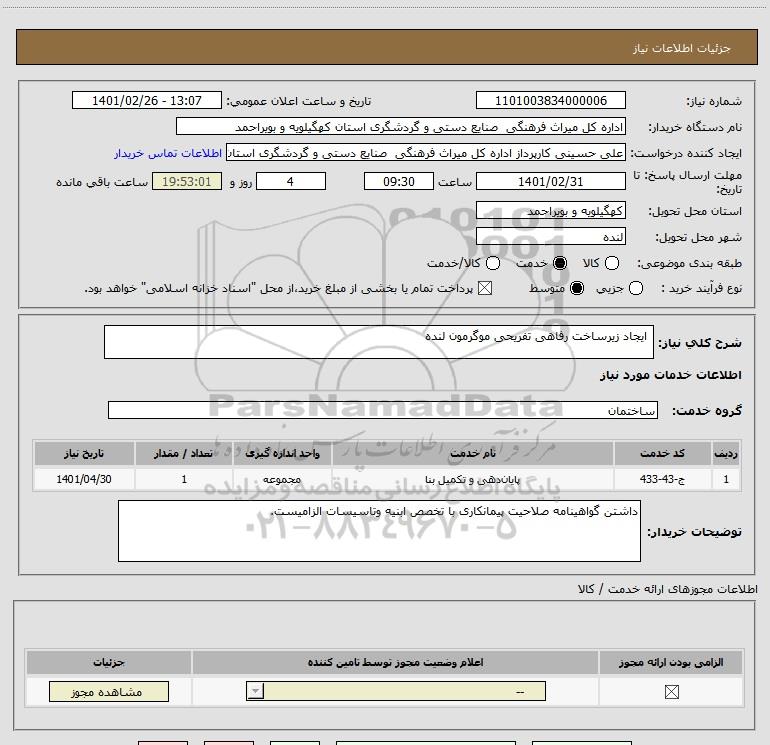770x745 pixels.
Task: Click the ردیف column header
Action: tap(726, 453)
